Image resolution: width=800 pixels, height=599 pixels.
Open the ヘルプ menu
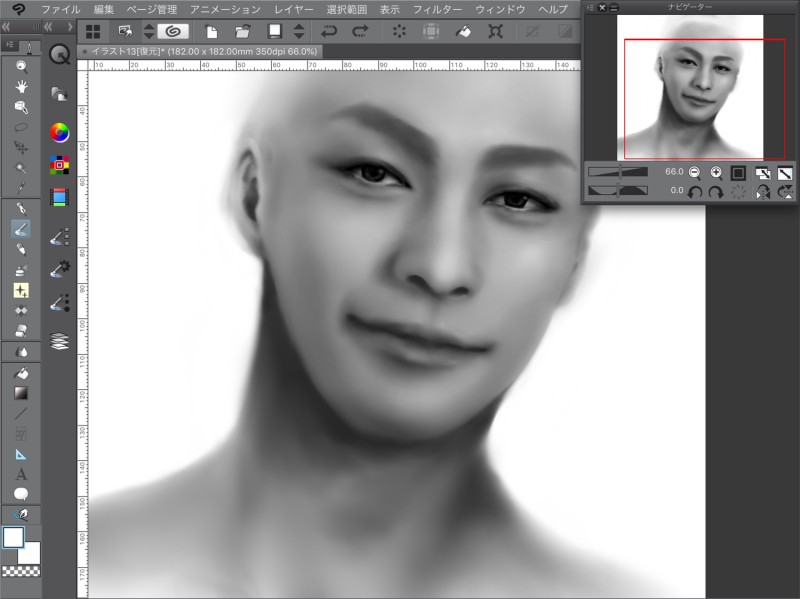(553, 9)
